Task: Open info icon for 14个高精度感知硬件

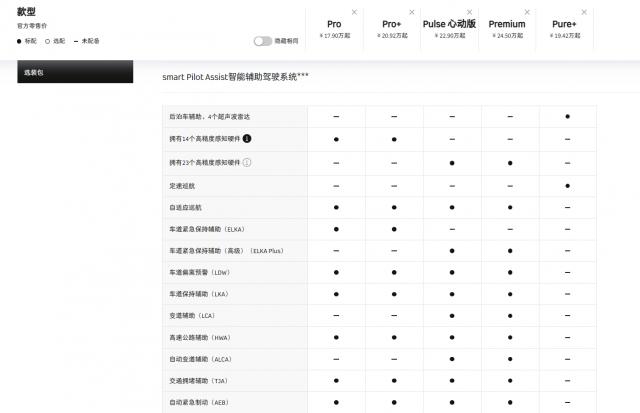Action: pyautogui.click(x=247, y=139)
